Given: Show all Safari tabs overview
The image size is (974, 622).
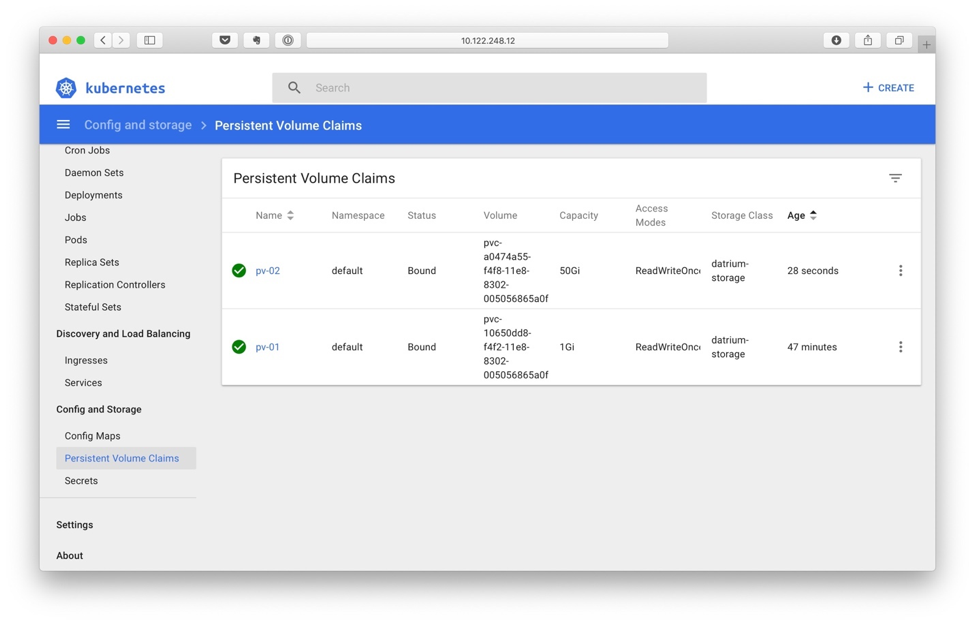Looking at the screenshot, I should pos(899,40).
